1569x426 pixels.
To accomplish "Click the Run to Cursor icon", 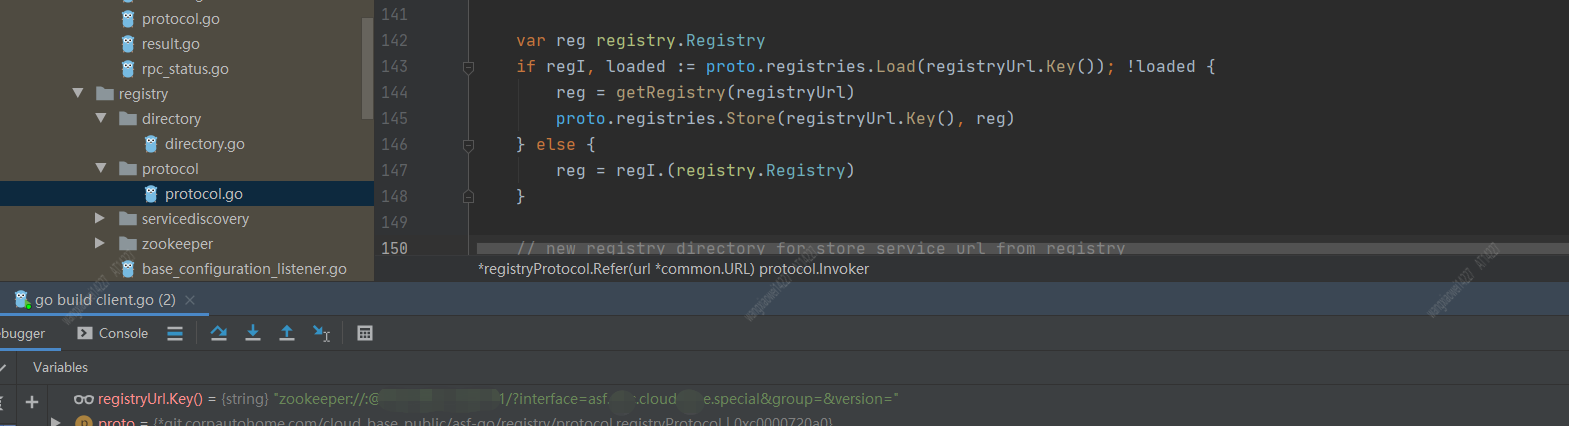I will click(x=321, y=333).
